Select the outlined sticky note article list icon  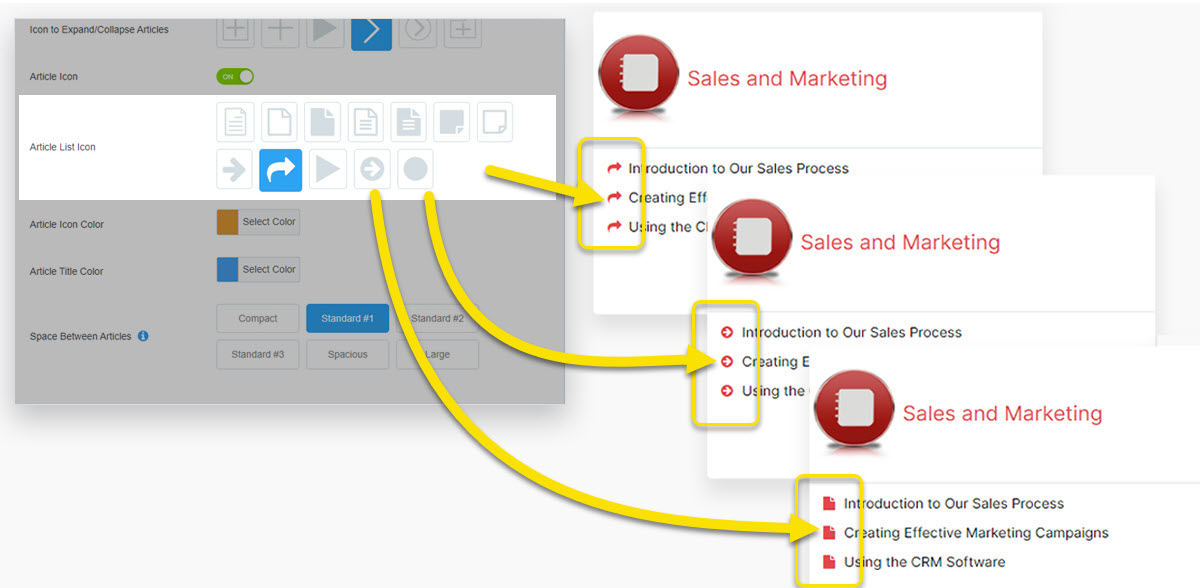[494, 122]
